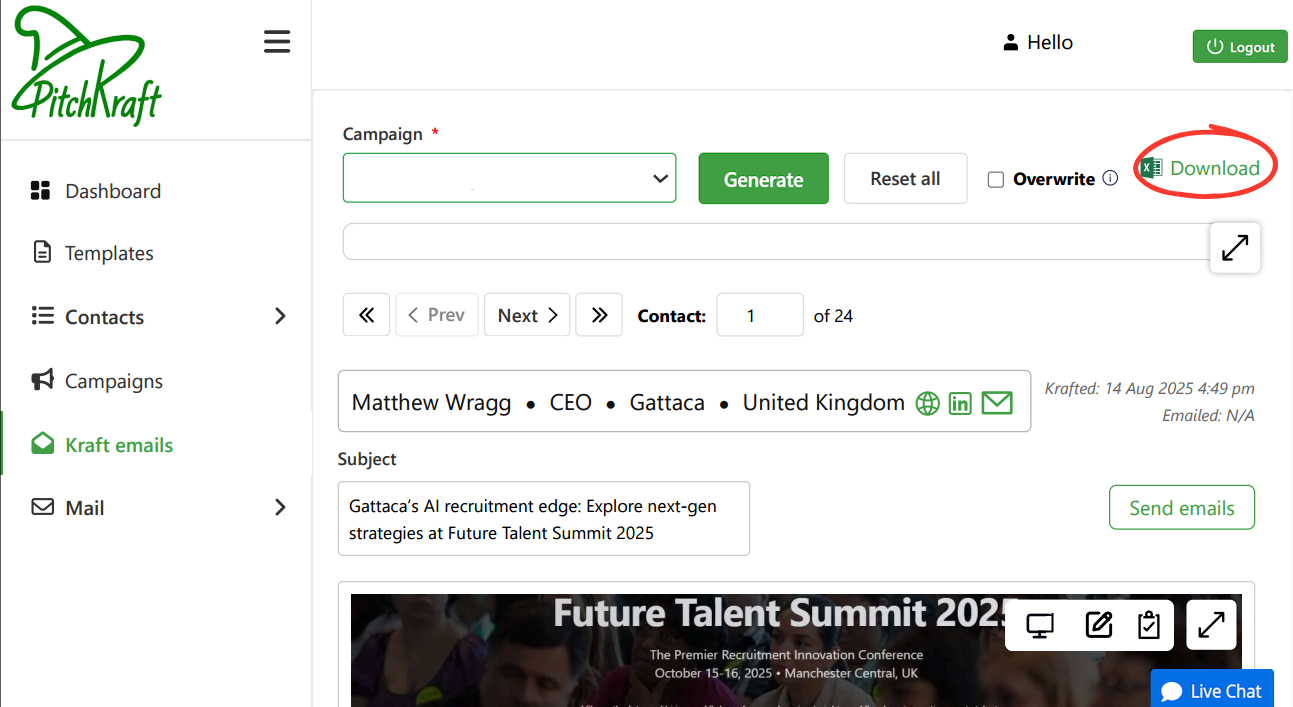Open the Campaign dropdown
Image resolution: width=1293 pixels, height=707 pixels.
coord(509,178)
